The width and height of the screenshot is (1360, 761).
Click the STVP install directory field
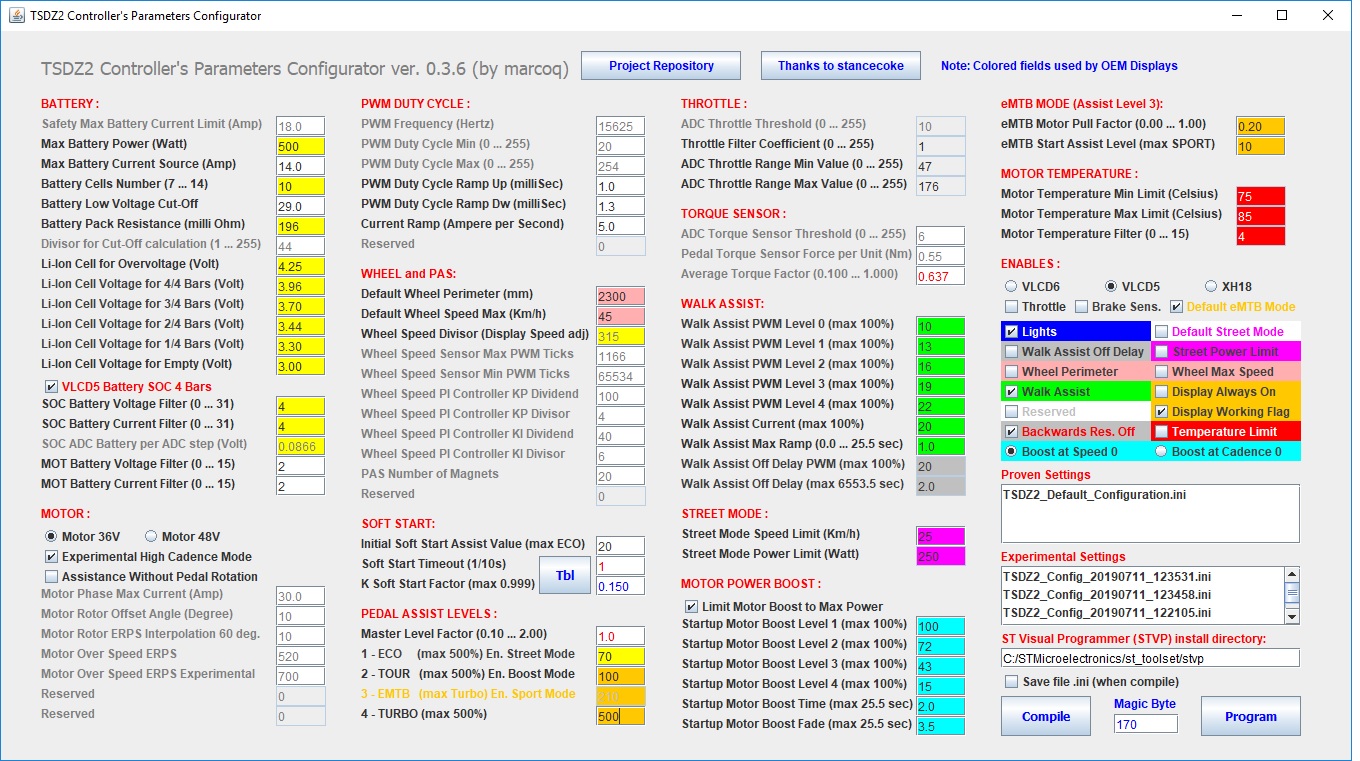1151,658
